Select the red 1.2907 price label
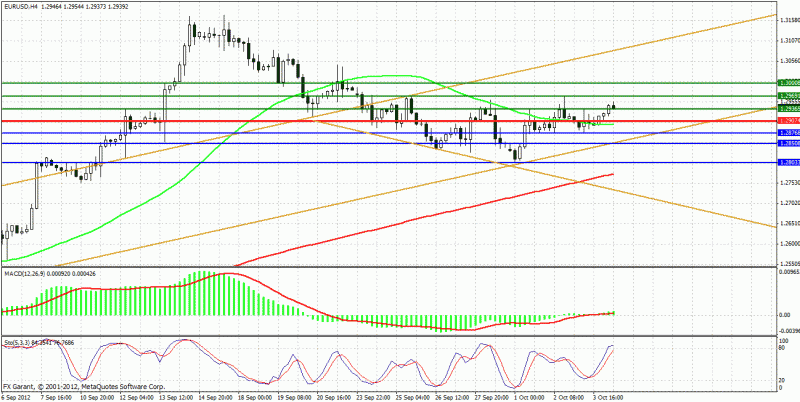The width and height of the screenshot is (800, 402). pos(788,120)
